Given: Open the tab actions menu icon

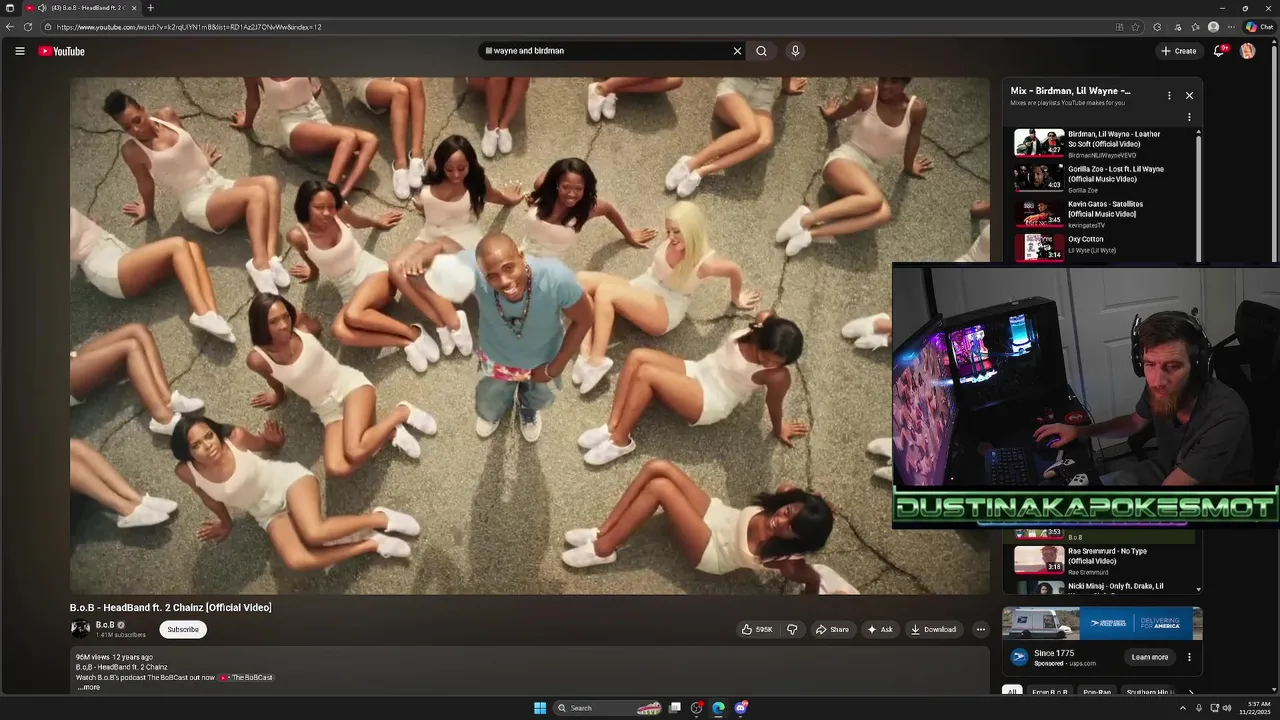Looking at the screenshot, I should [10, 8].
